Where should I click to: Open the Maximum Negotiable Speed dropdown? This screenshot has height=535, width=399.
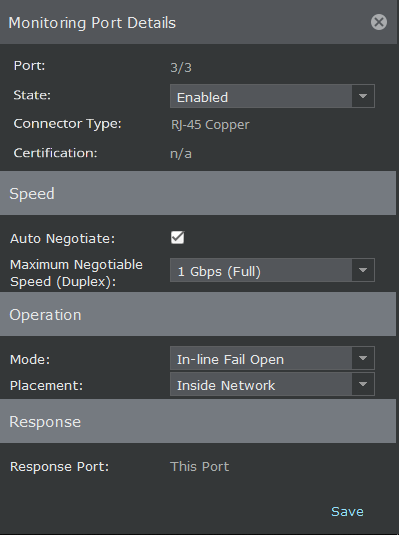[x=272, y=270]
